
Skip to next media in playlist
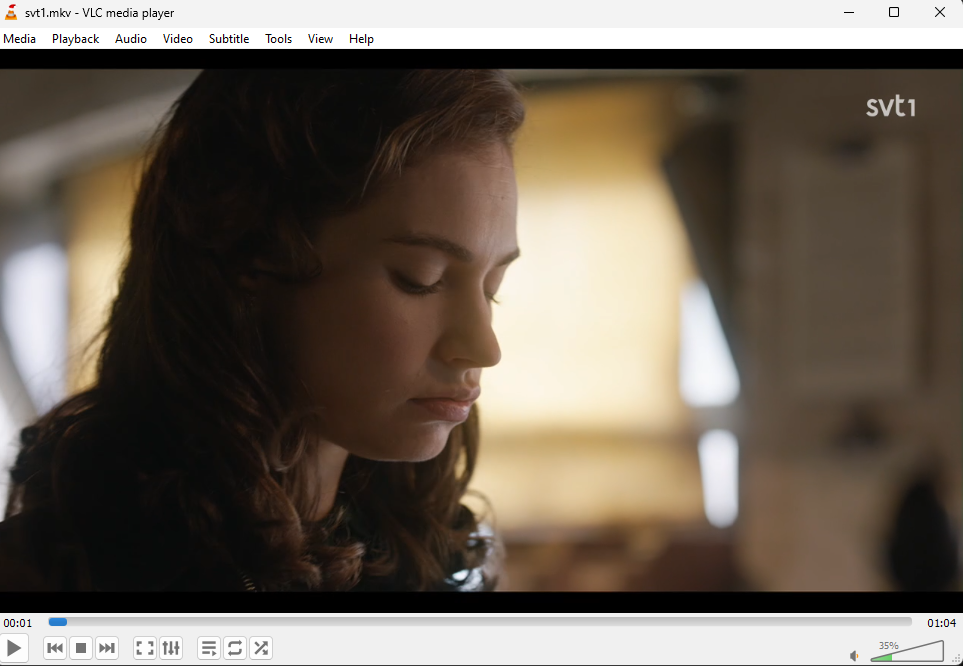[x=106, y=648]
